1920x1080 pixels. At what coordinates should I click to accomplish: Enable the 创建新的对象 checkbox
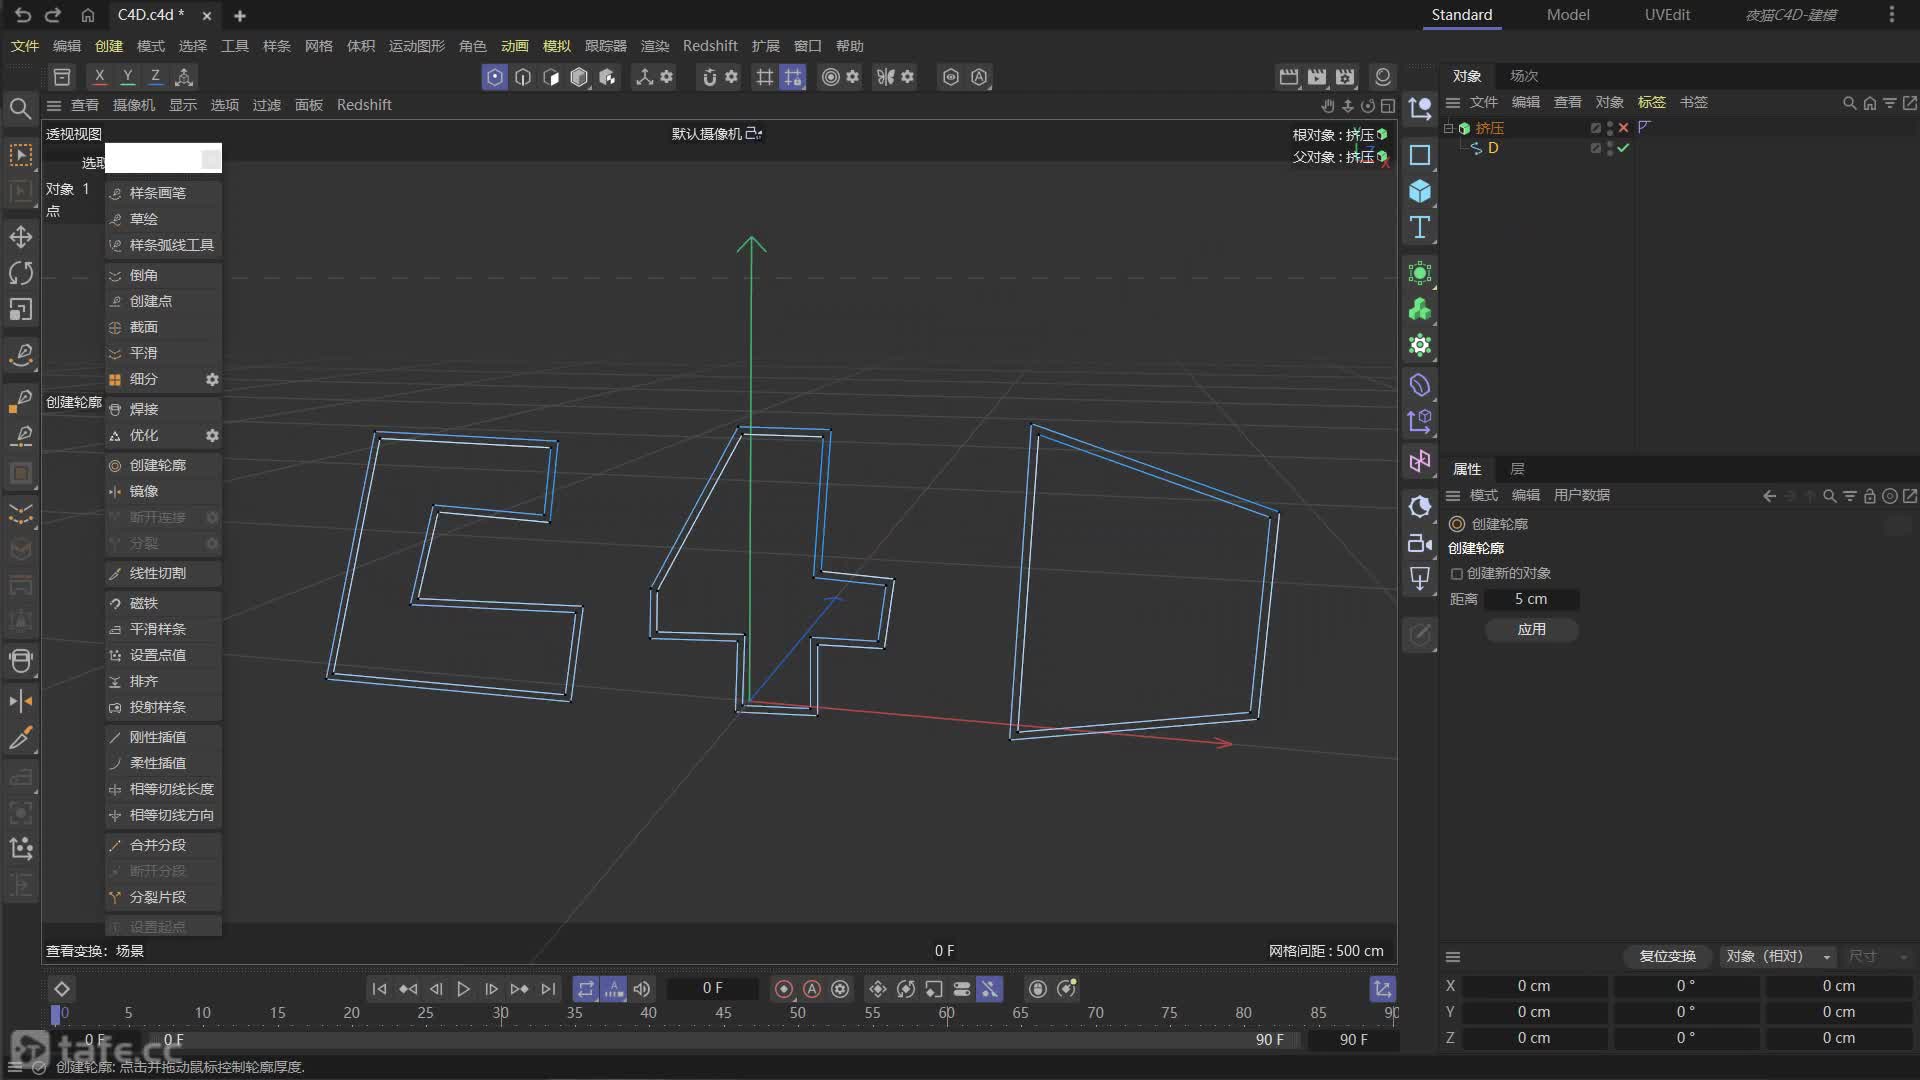pos(1457,573)
